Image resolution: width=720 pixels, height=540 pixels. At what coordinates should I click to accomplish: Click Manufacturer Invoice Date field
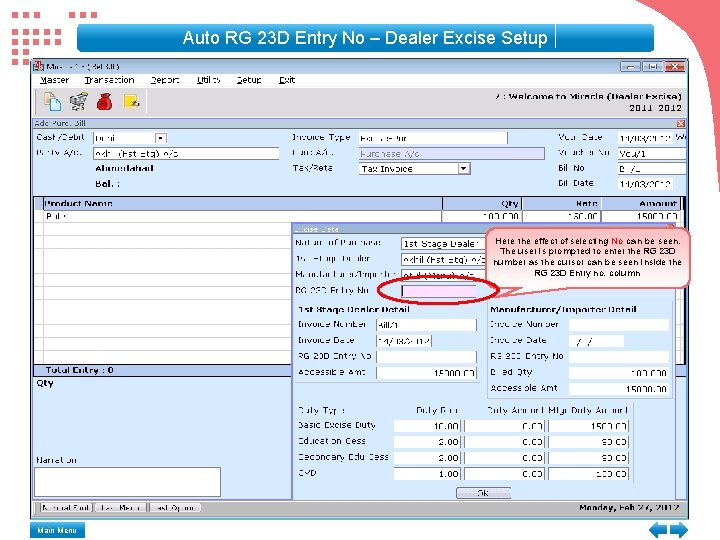point(596,341)
